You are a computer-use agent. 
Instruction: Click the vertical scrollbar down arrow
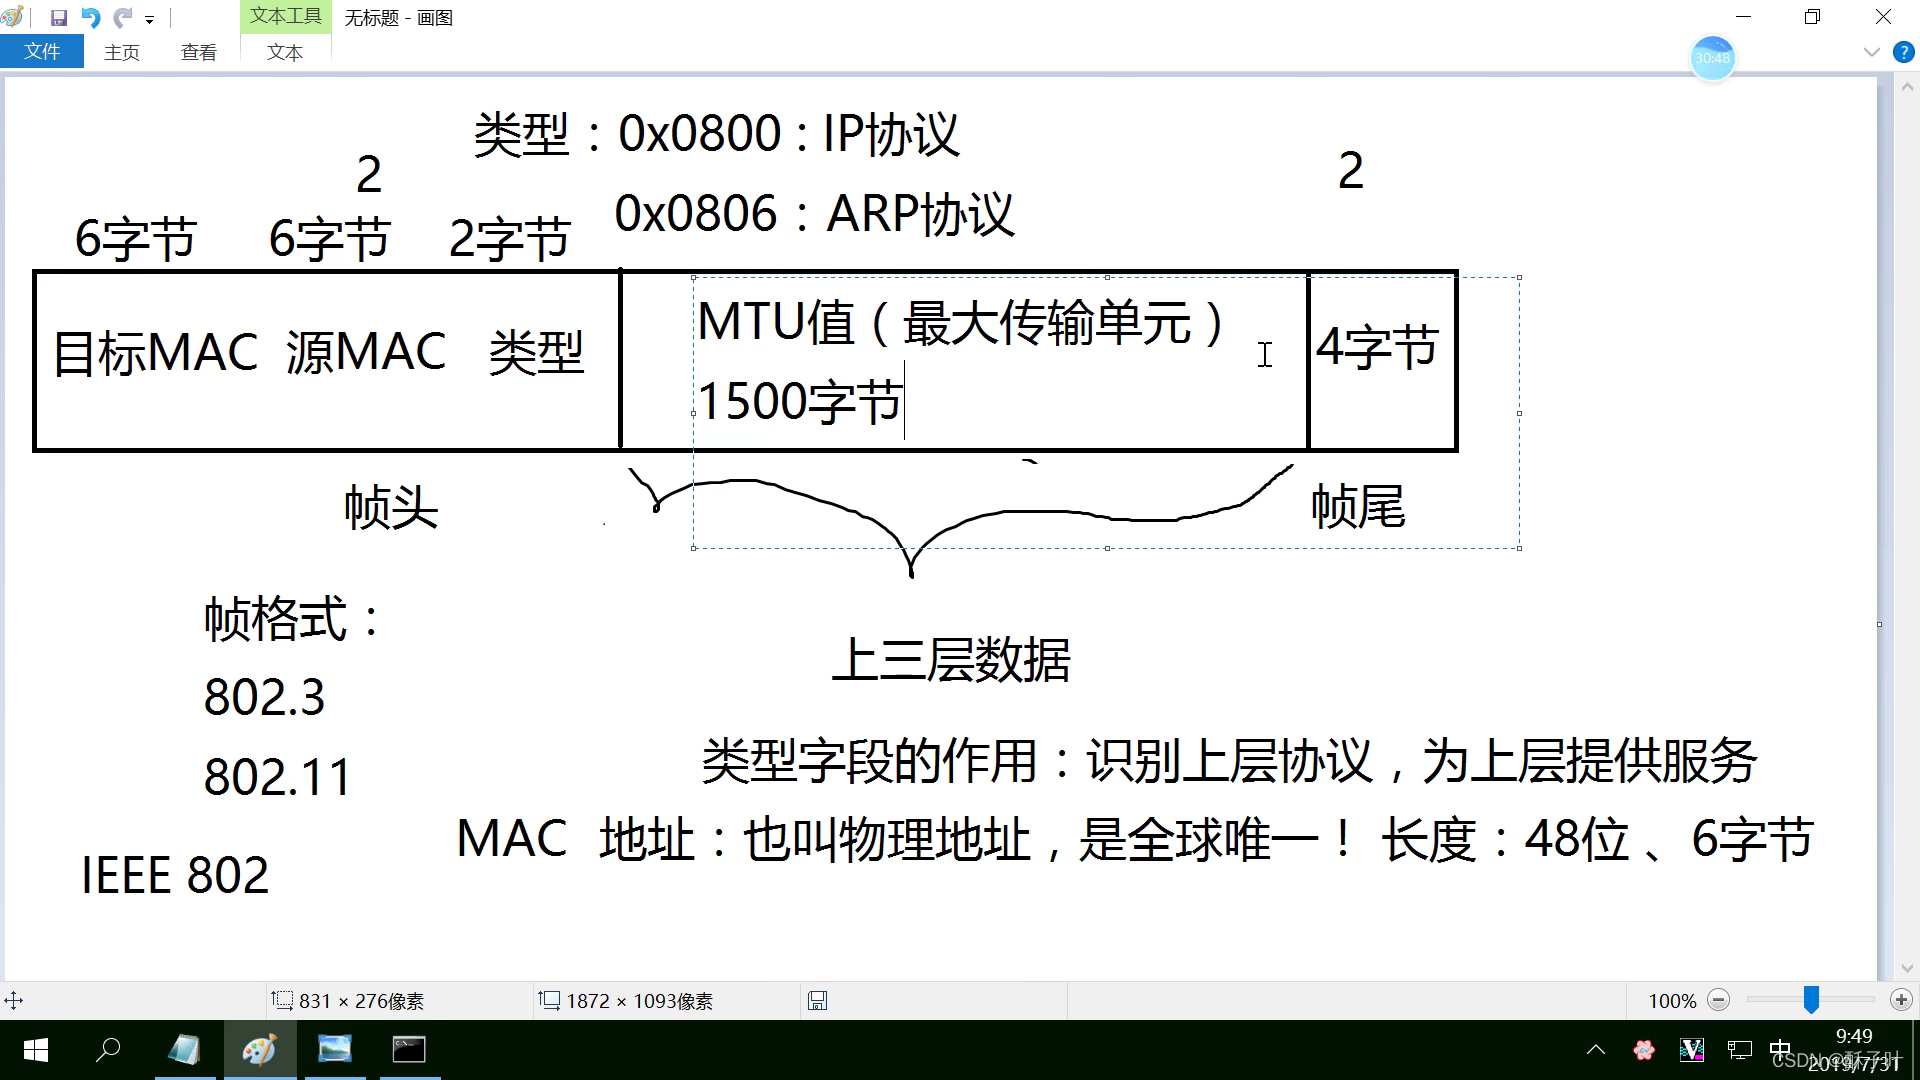point(1907,968)
